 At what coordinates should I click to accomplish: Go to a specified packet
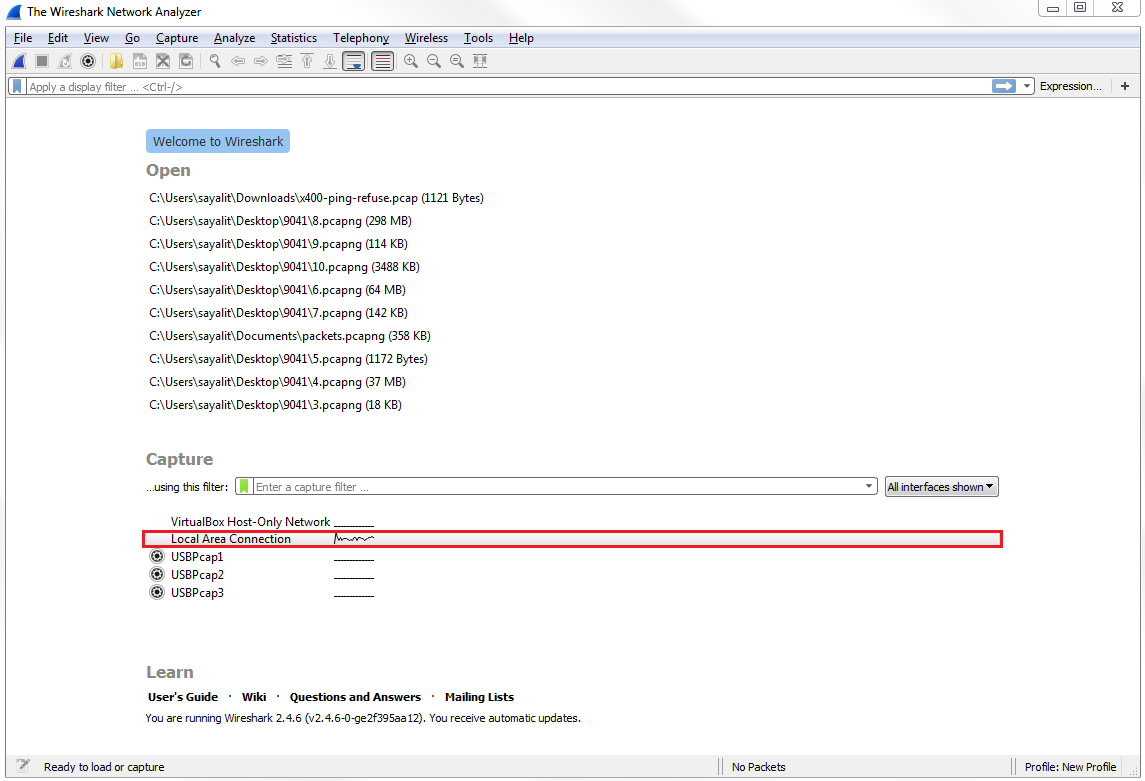coord(284,61)
